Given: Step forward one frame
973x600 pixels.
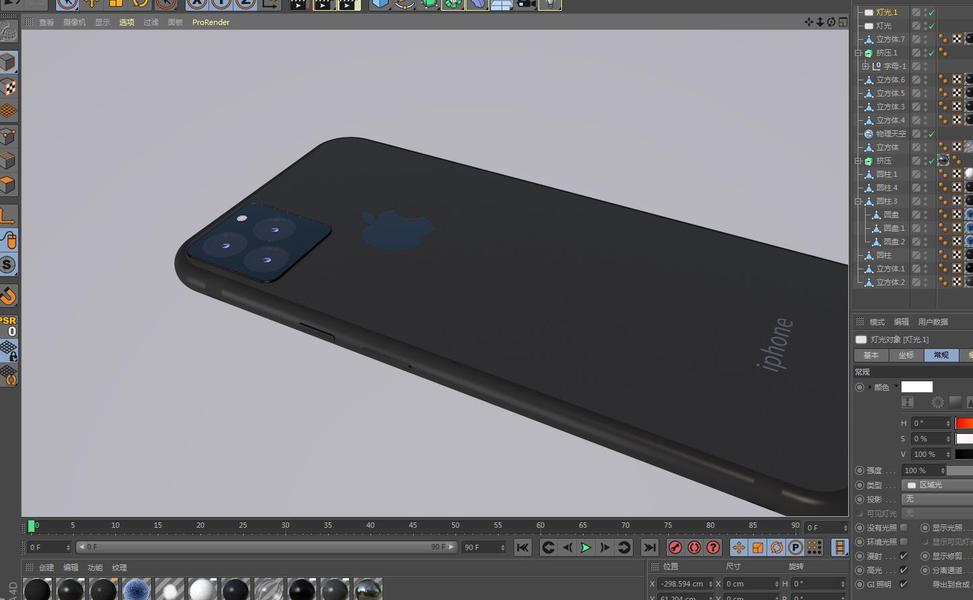Looking at the screenshot, I should (x=604, y=547).
